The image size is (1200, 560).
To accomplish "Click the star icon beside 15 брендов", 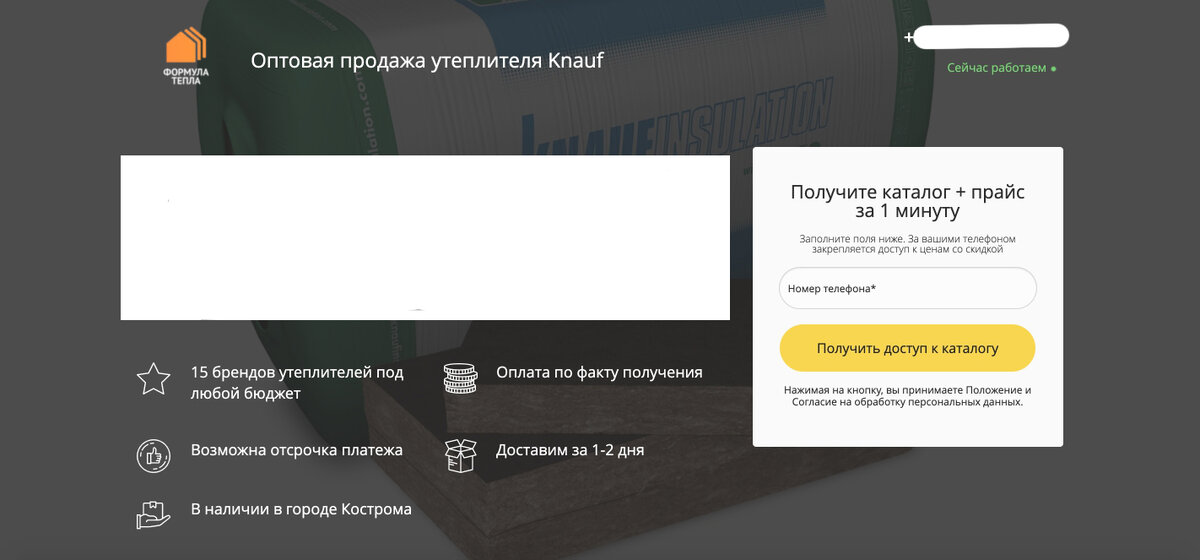I will 153,379.
